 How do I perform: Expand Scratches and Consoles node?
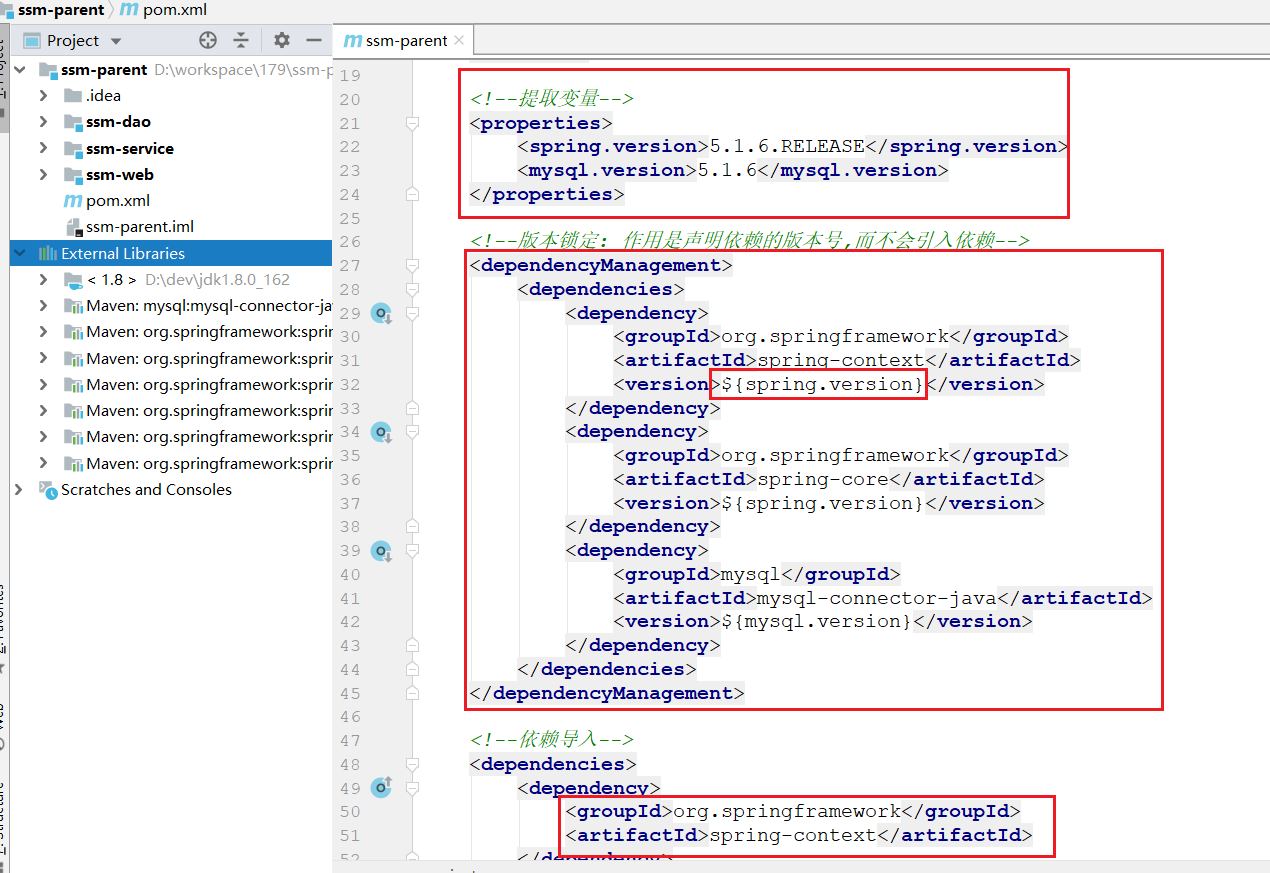point(18,489)
